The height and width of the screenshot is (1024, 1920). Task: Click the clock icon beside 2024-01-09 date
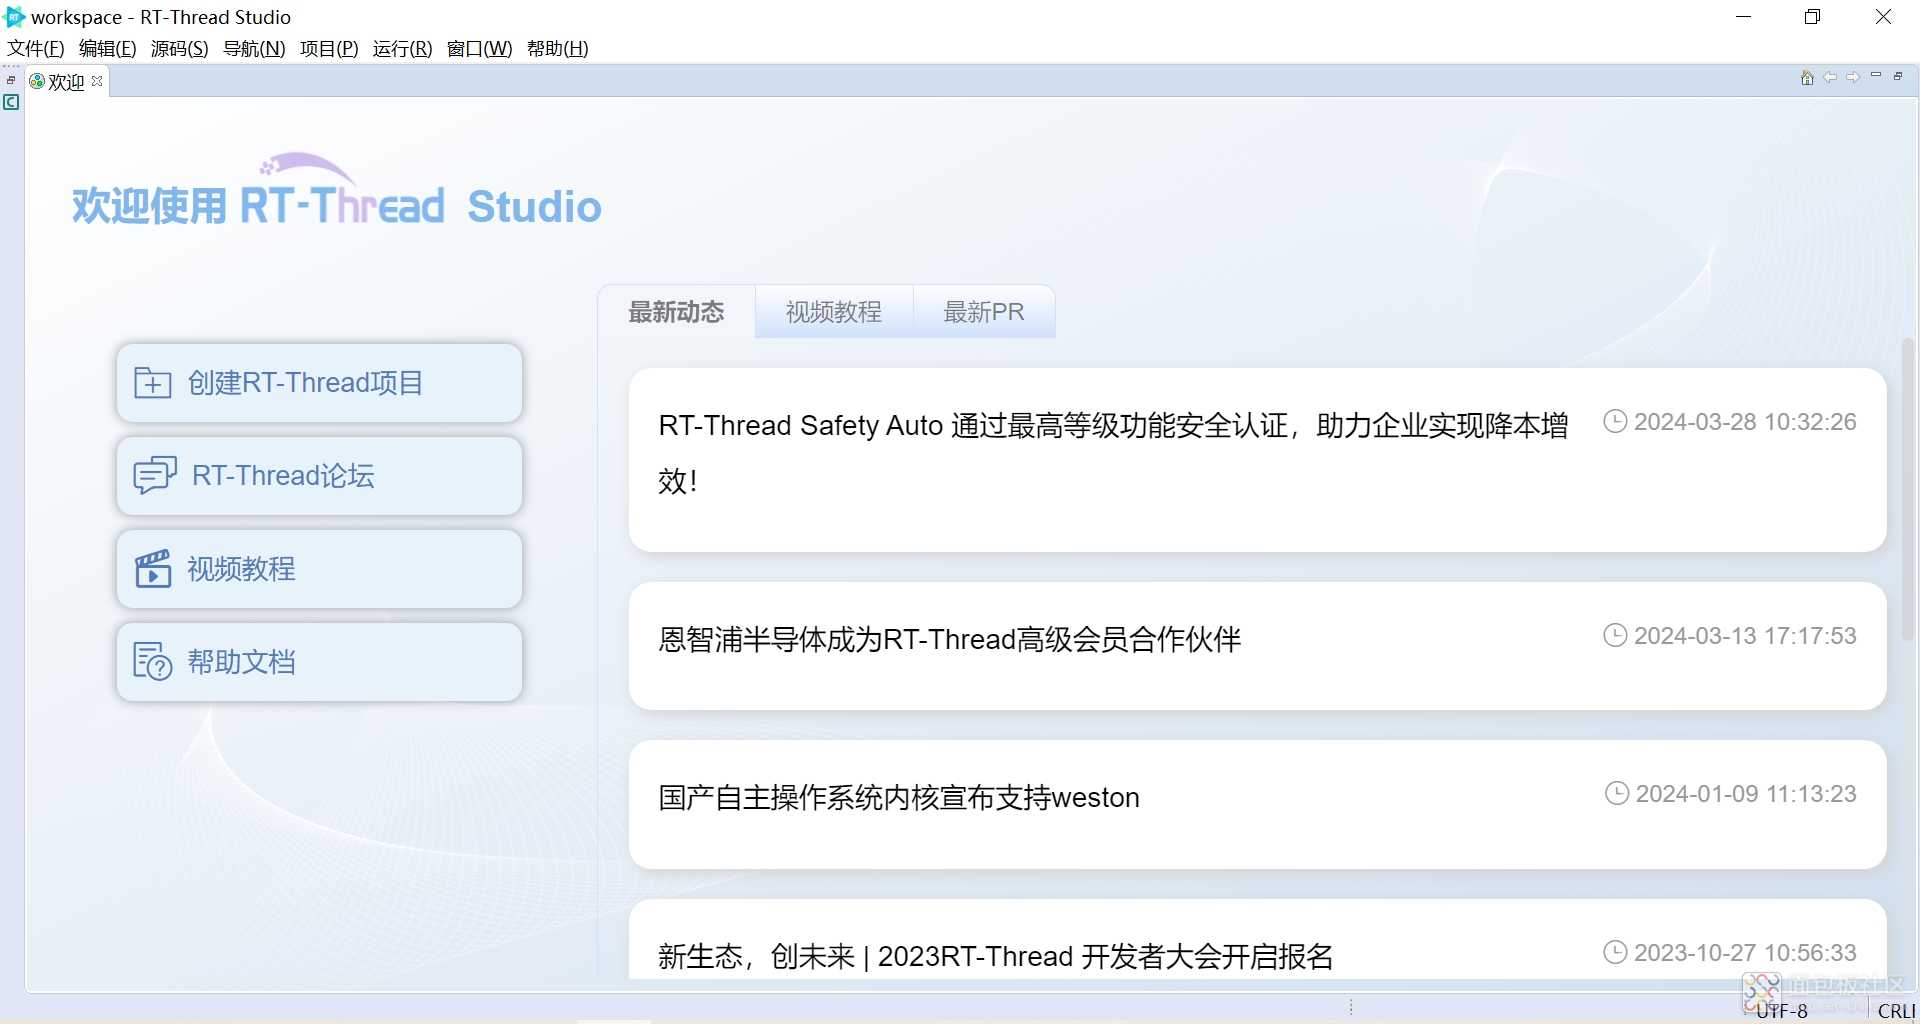tap(1616, 793)
